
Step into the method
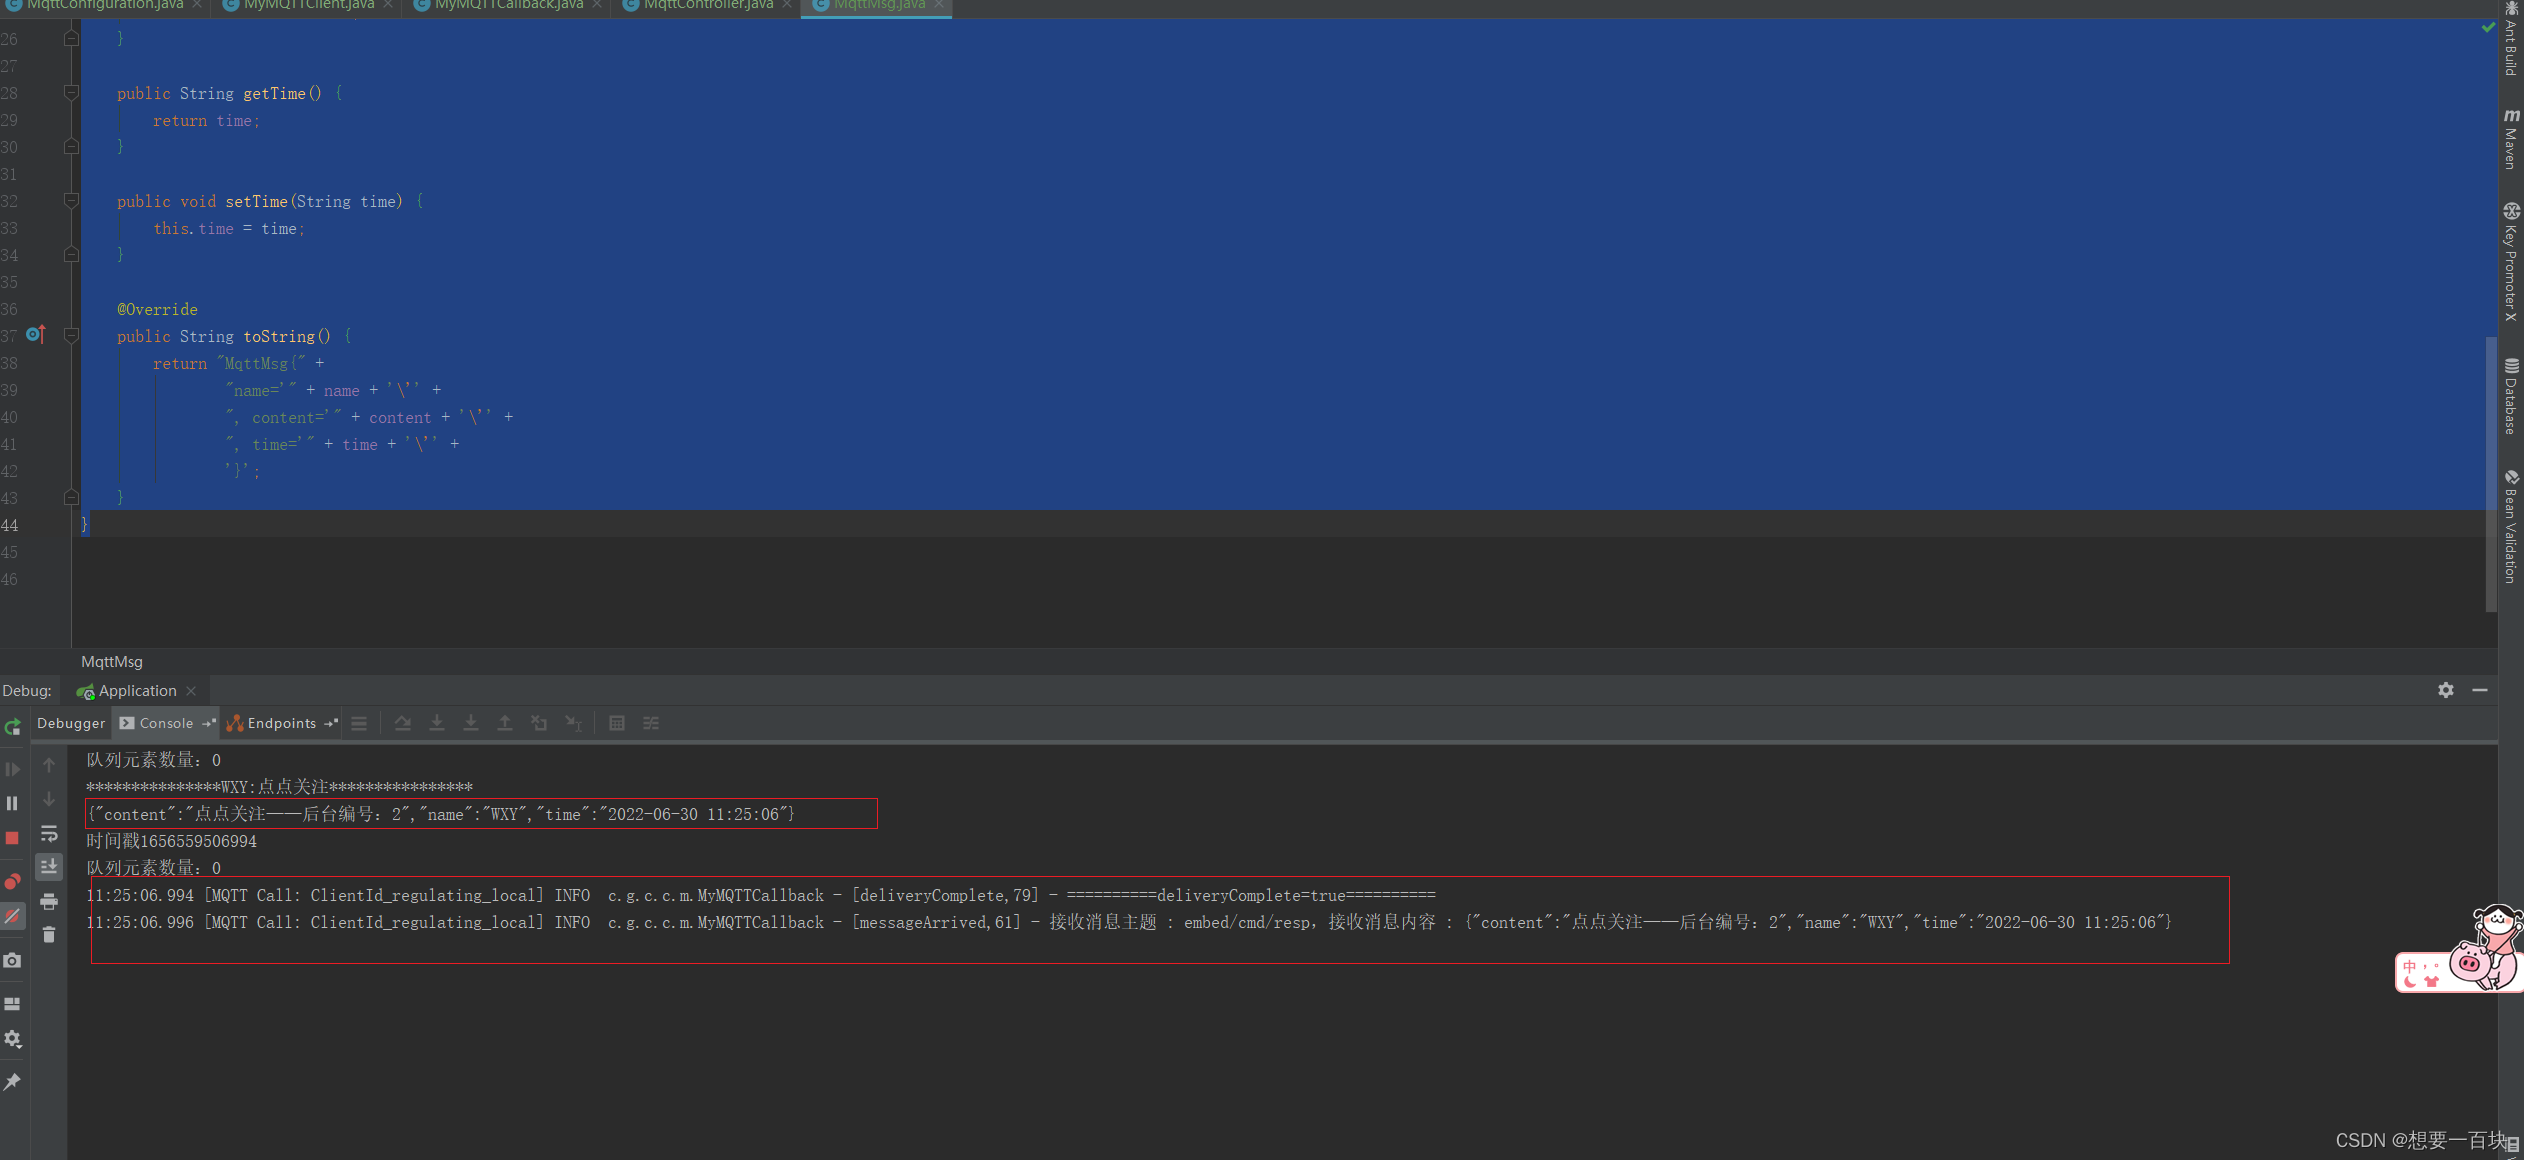[437, 723]
